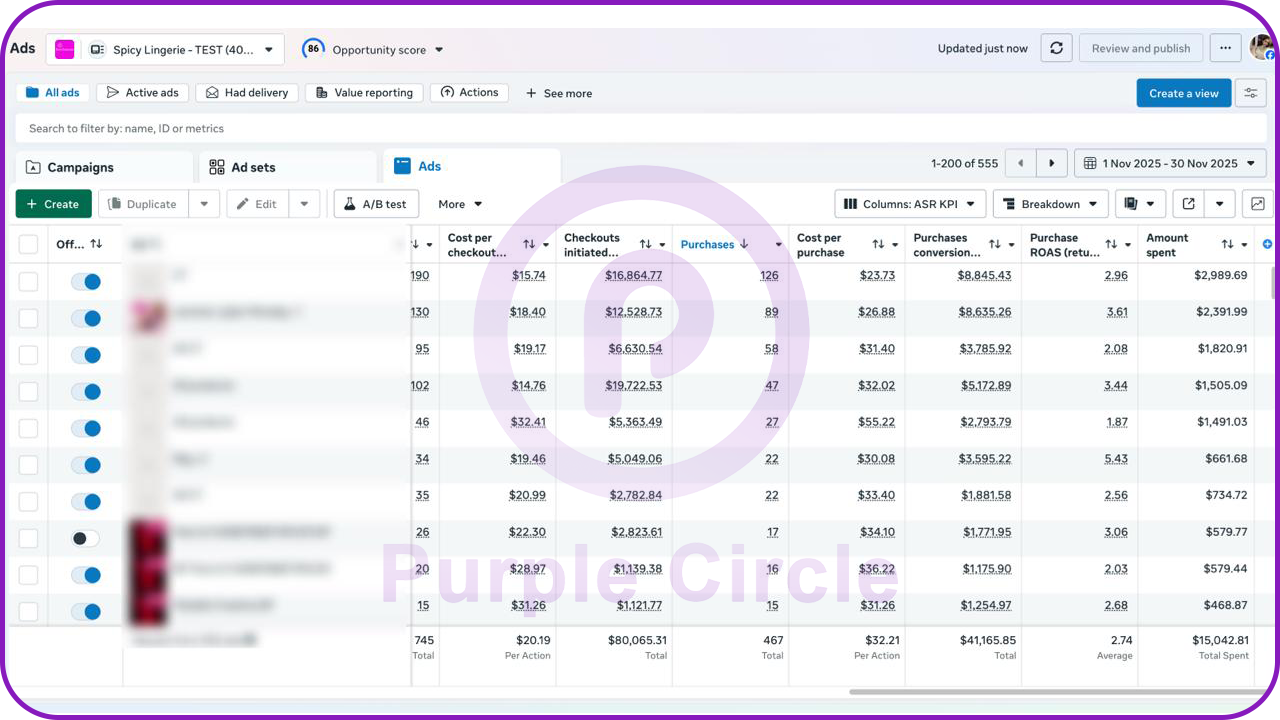The image size is (1280, 720).
Task: Switch to the Campaigns tab
Action: pyautogui.click(x=80, y=167)
